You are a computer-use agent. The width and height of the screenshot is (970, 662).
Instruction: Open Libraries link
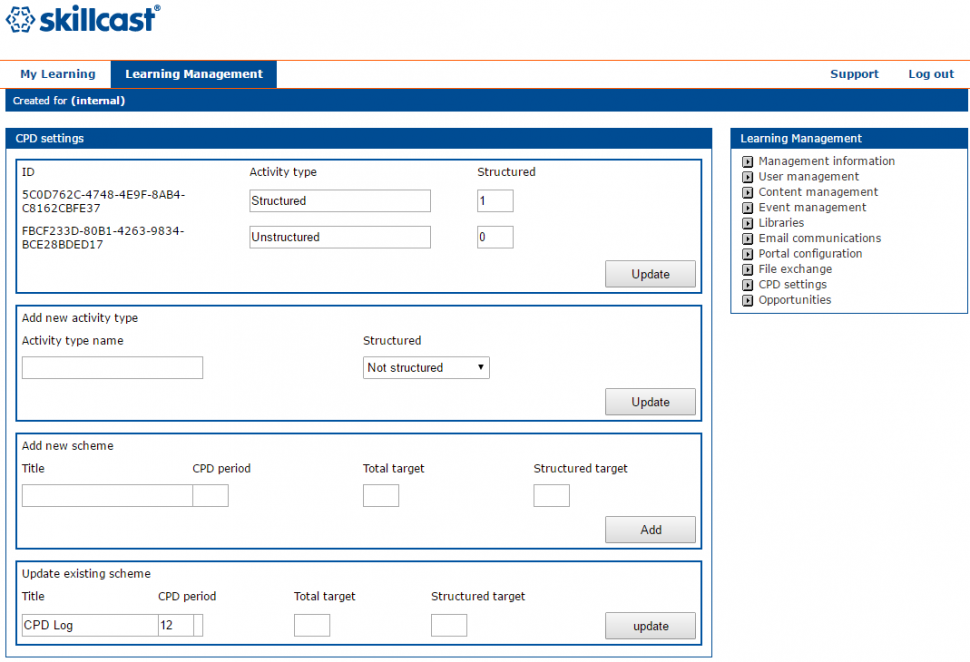tap(781, 223)
